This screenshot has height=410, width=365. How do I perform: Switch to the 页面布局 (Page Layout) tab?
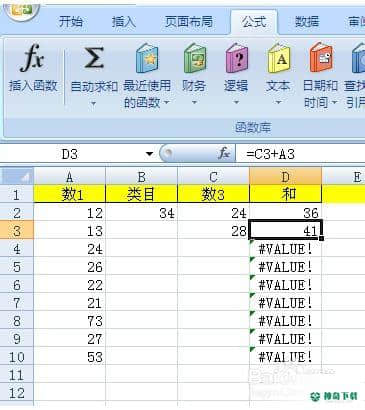click(x=189, y=22)
